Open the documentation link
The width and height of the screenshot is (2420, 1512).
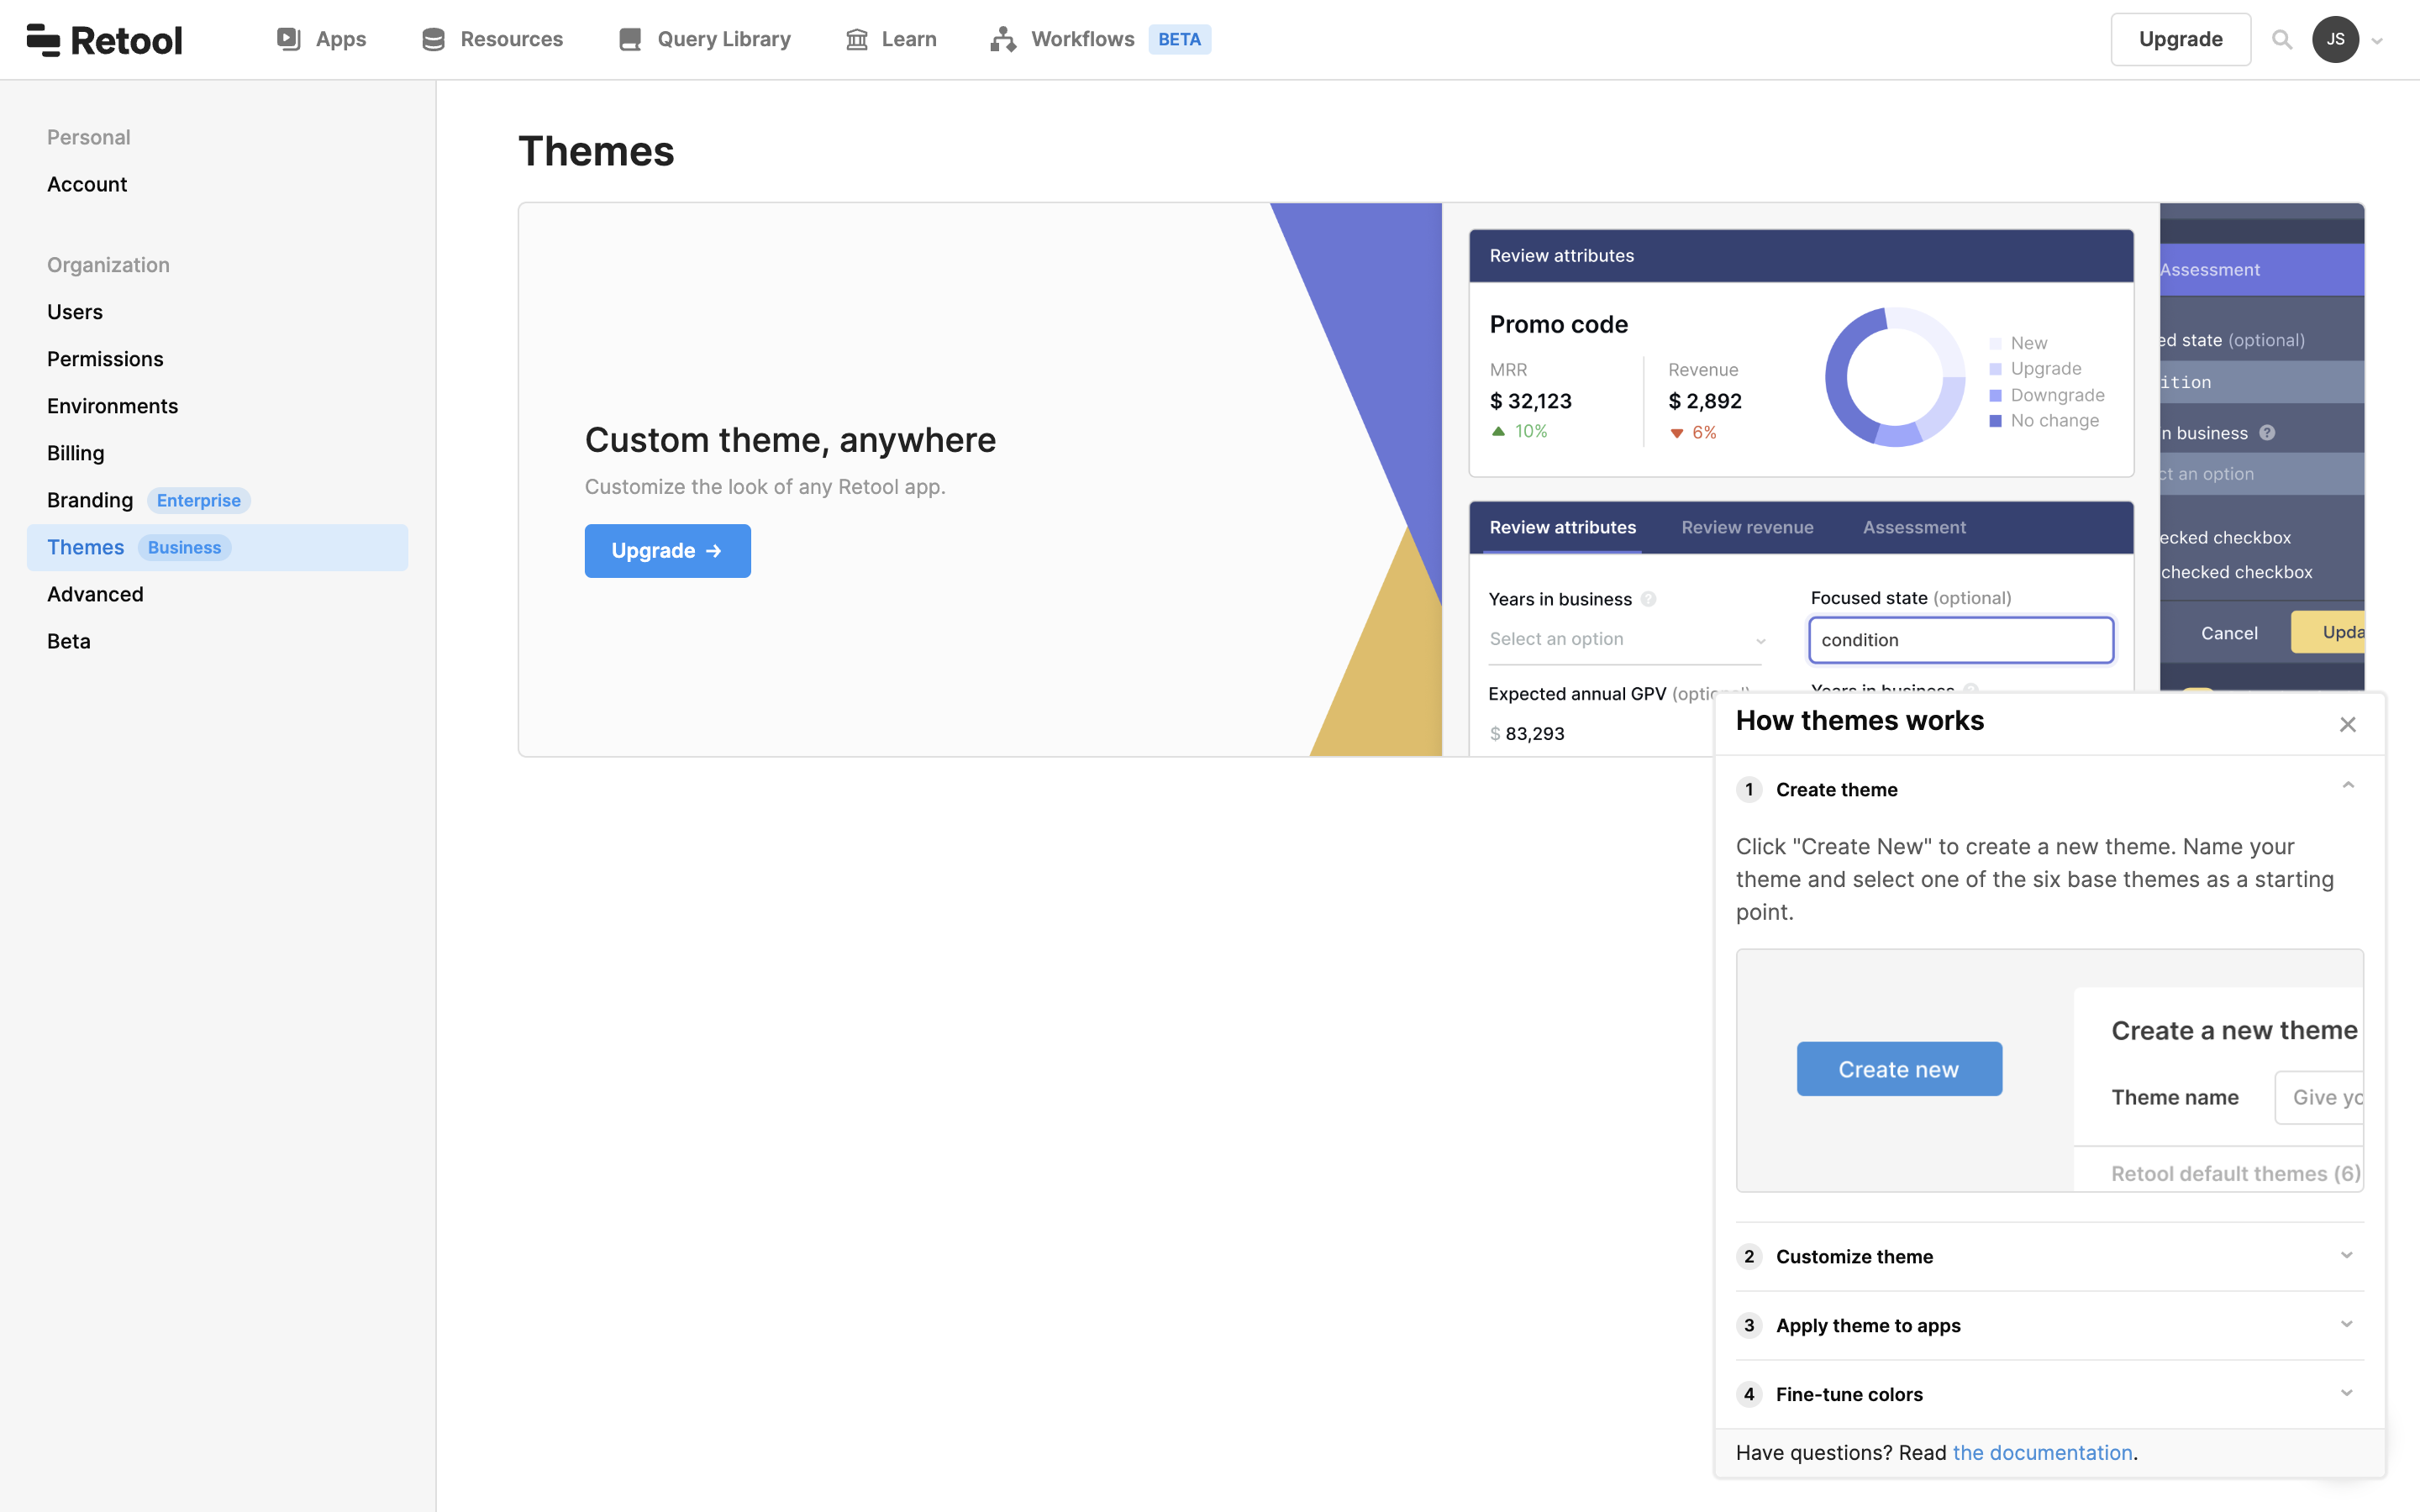coord(2042,1452)
